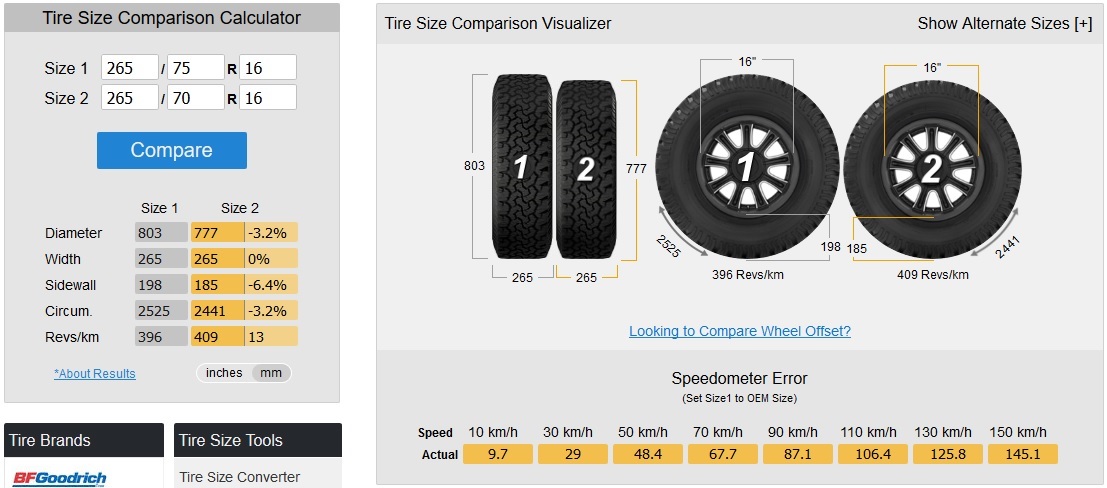Click wheel 2 side-view rim graphic
This screenshot has height=488, width=1107.
click(x=932, y=169)
